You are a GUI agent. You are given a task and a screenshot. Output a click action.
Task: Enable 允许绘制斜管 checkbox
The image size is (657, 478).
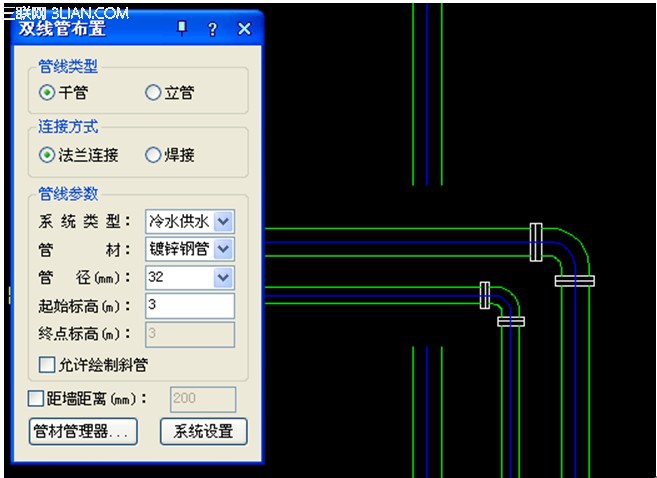coord(47,364)
